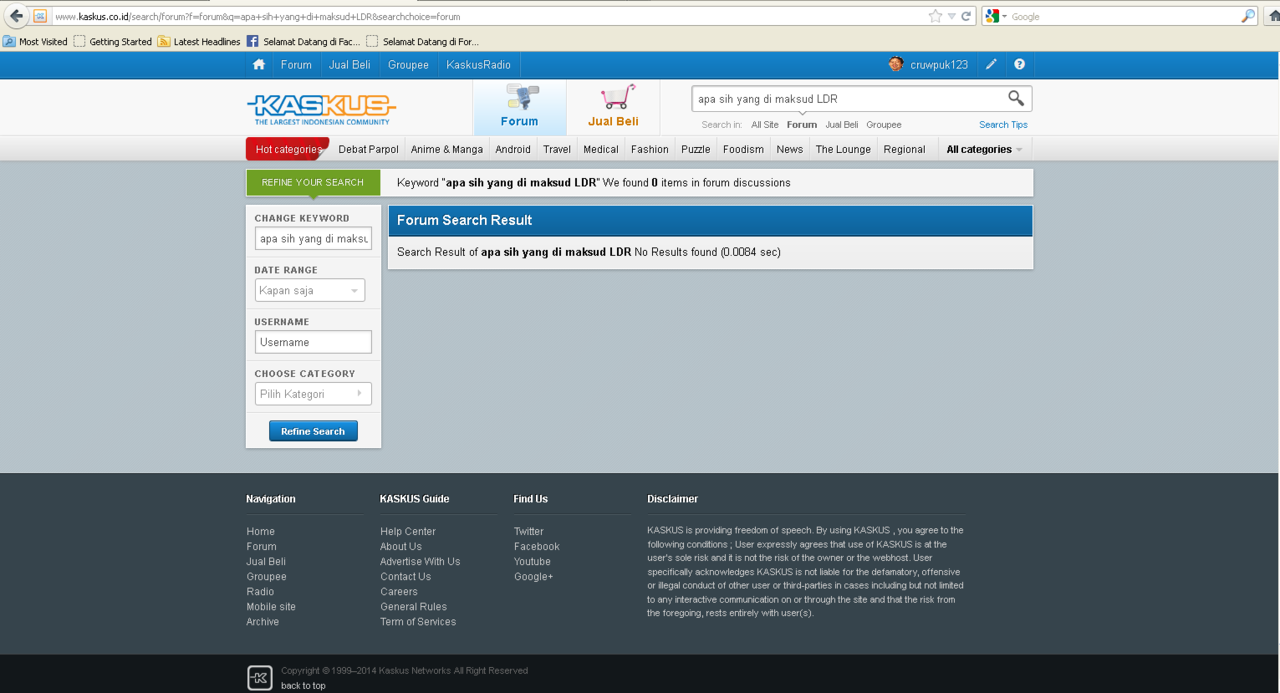Open the Google search engine dropdown

click(996, 16)
